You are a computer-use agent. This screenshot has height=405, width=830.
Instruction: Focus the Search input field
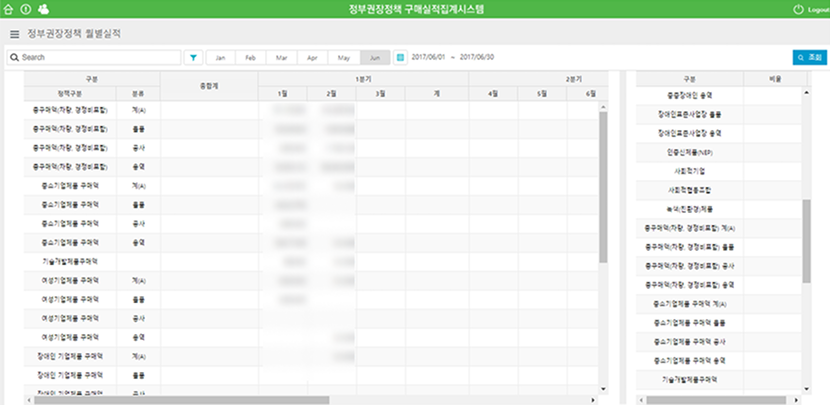94,57
